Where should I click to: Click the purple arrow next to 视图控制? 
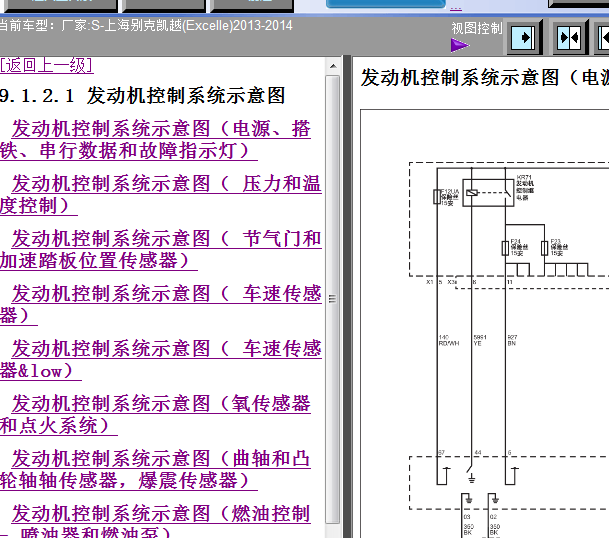(x=460, y=45)
